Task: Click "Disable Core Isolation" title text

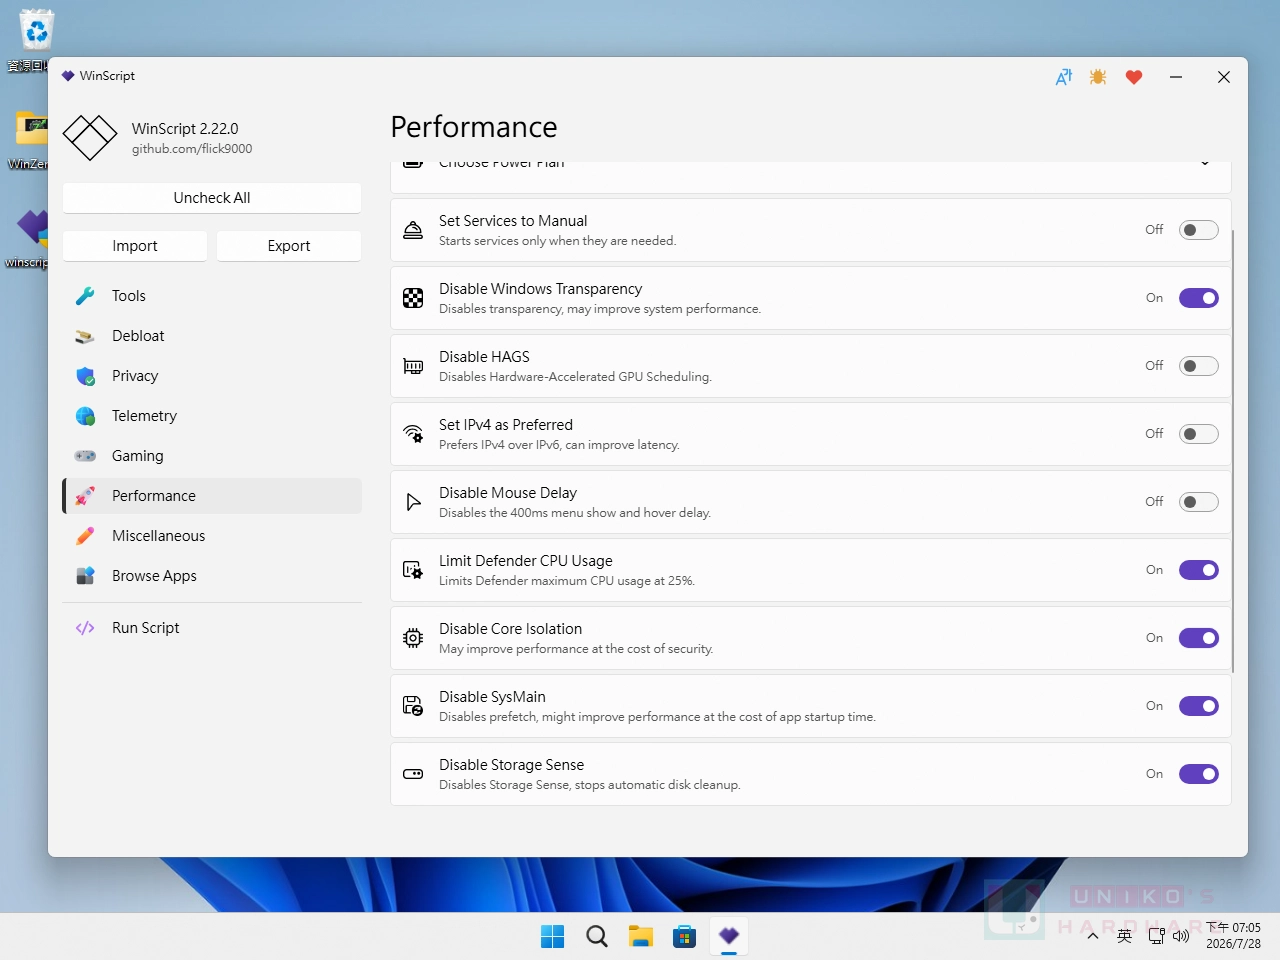Action: point(510,629)
